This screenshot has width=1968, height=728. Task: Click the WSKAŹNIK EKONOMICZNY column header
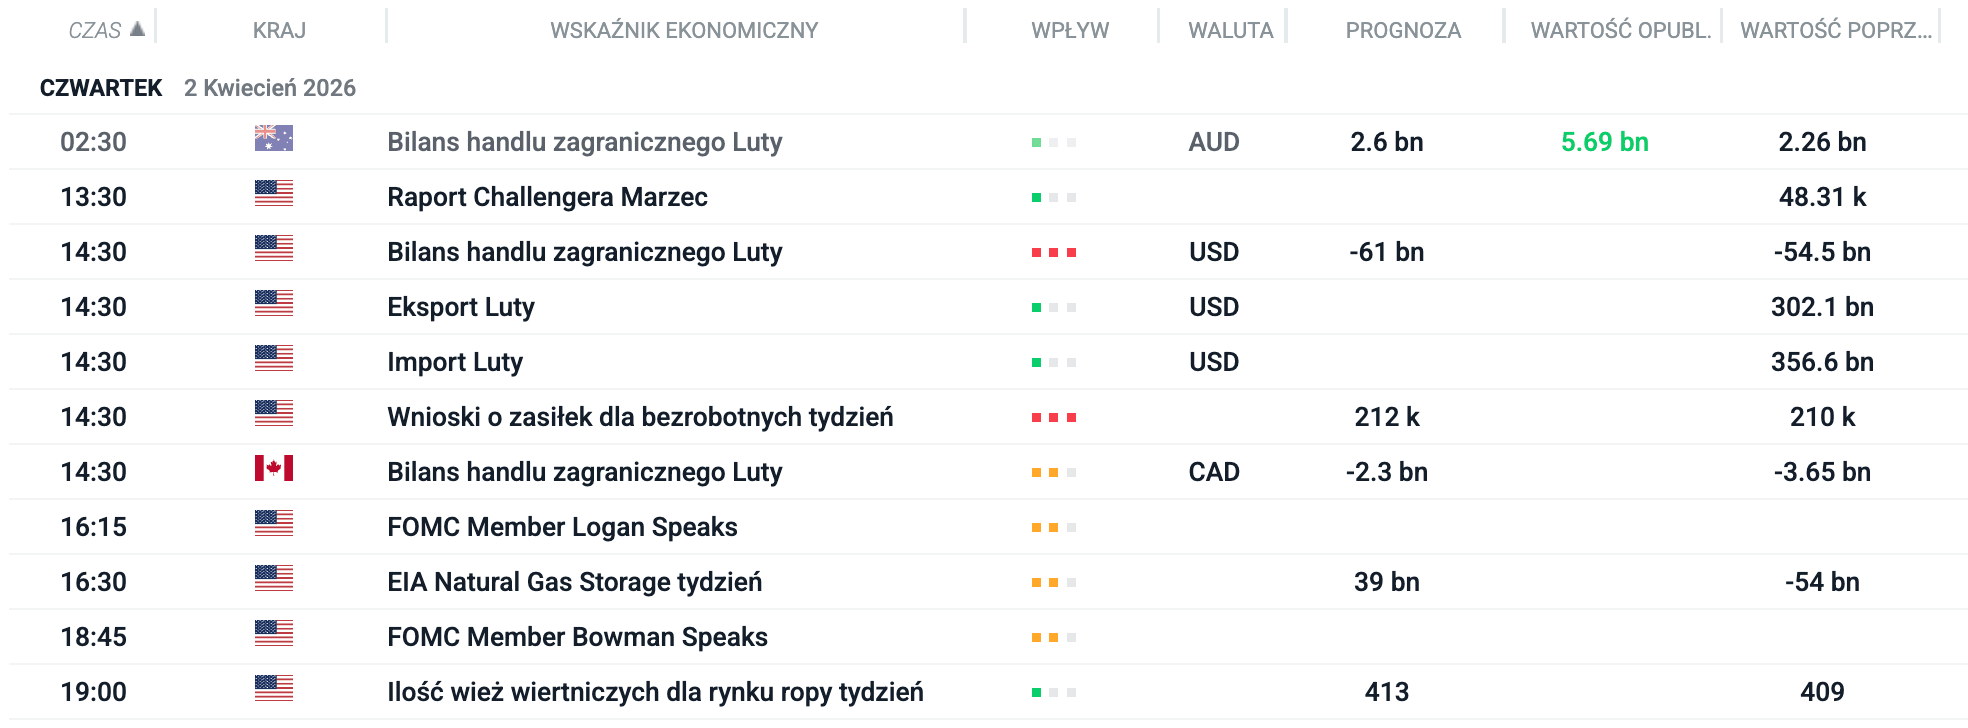(684, 31)
